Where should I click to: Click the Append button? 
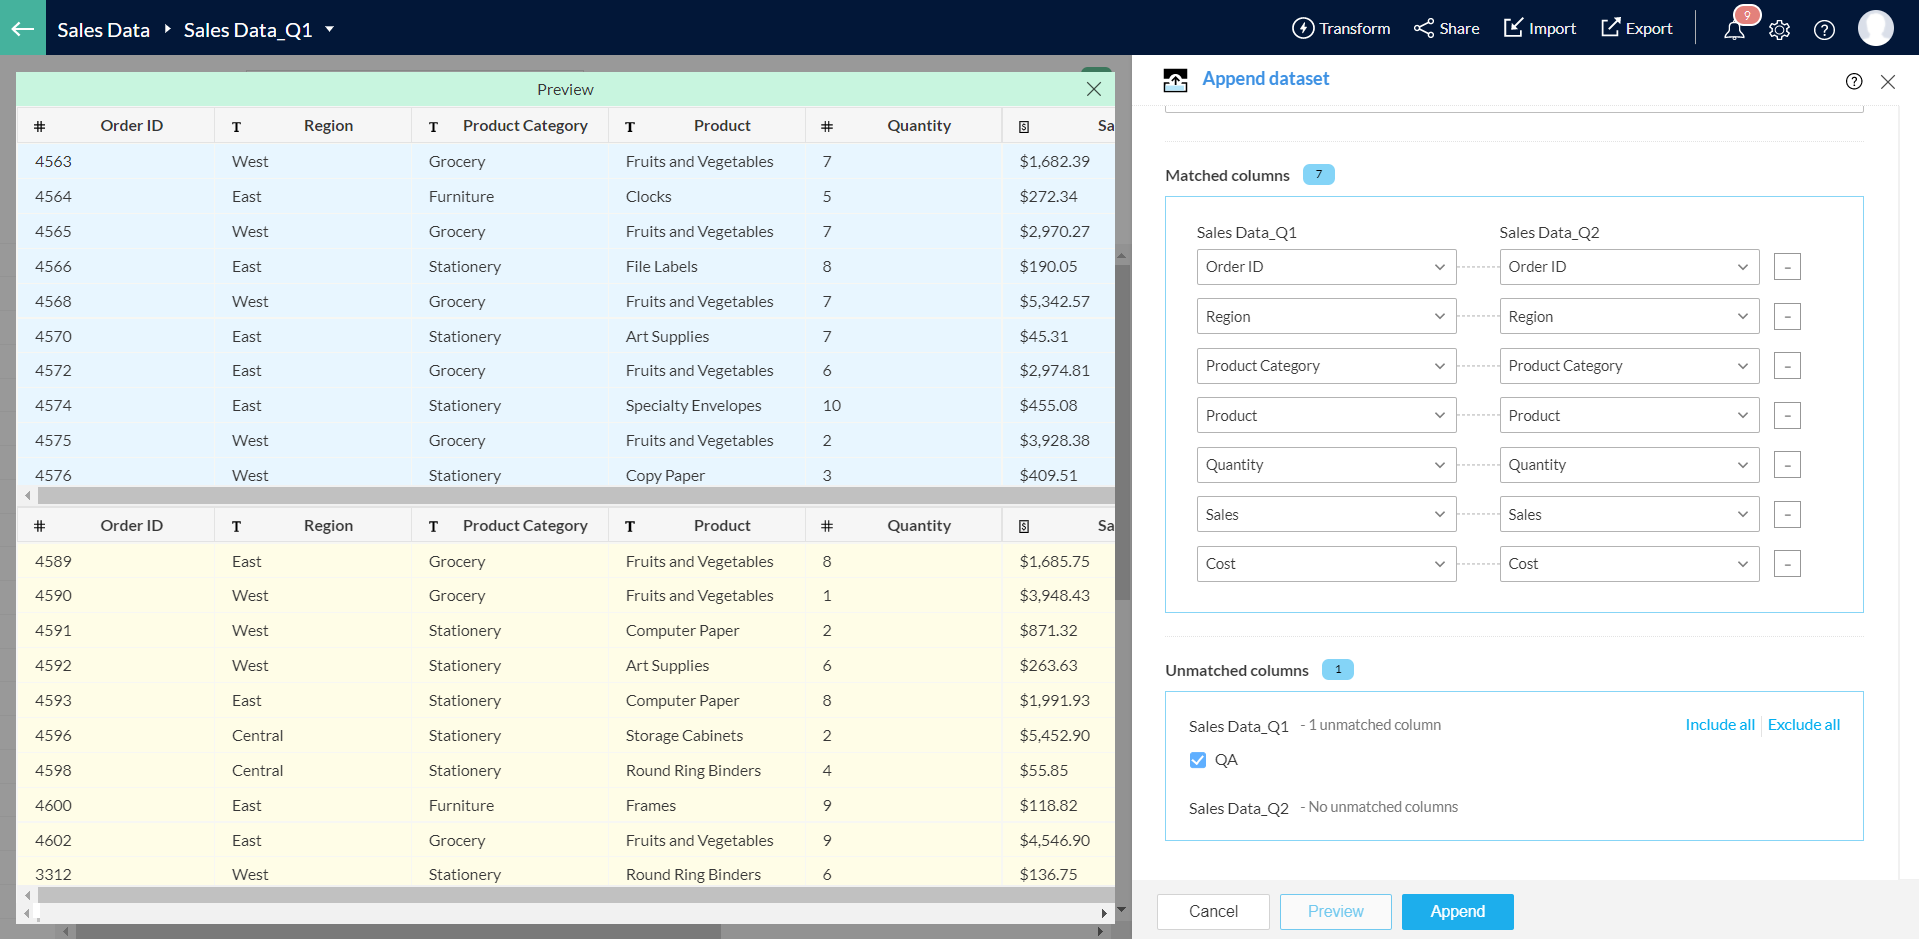click(1457, 911)
